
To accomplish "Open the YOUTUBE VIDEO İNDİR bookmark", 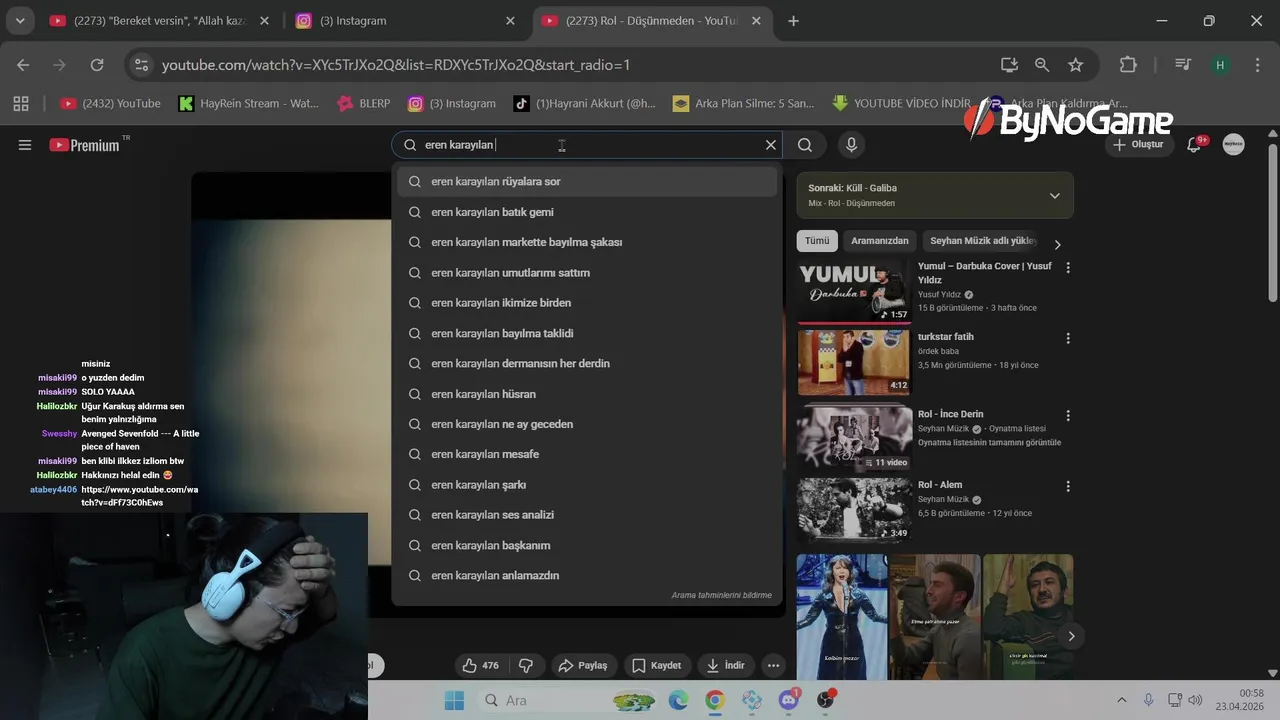I will pyautogui.click(x=901, y=103).
